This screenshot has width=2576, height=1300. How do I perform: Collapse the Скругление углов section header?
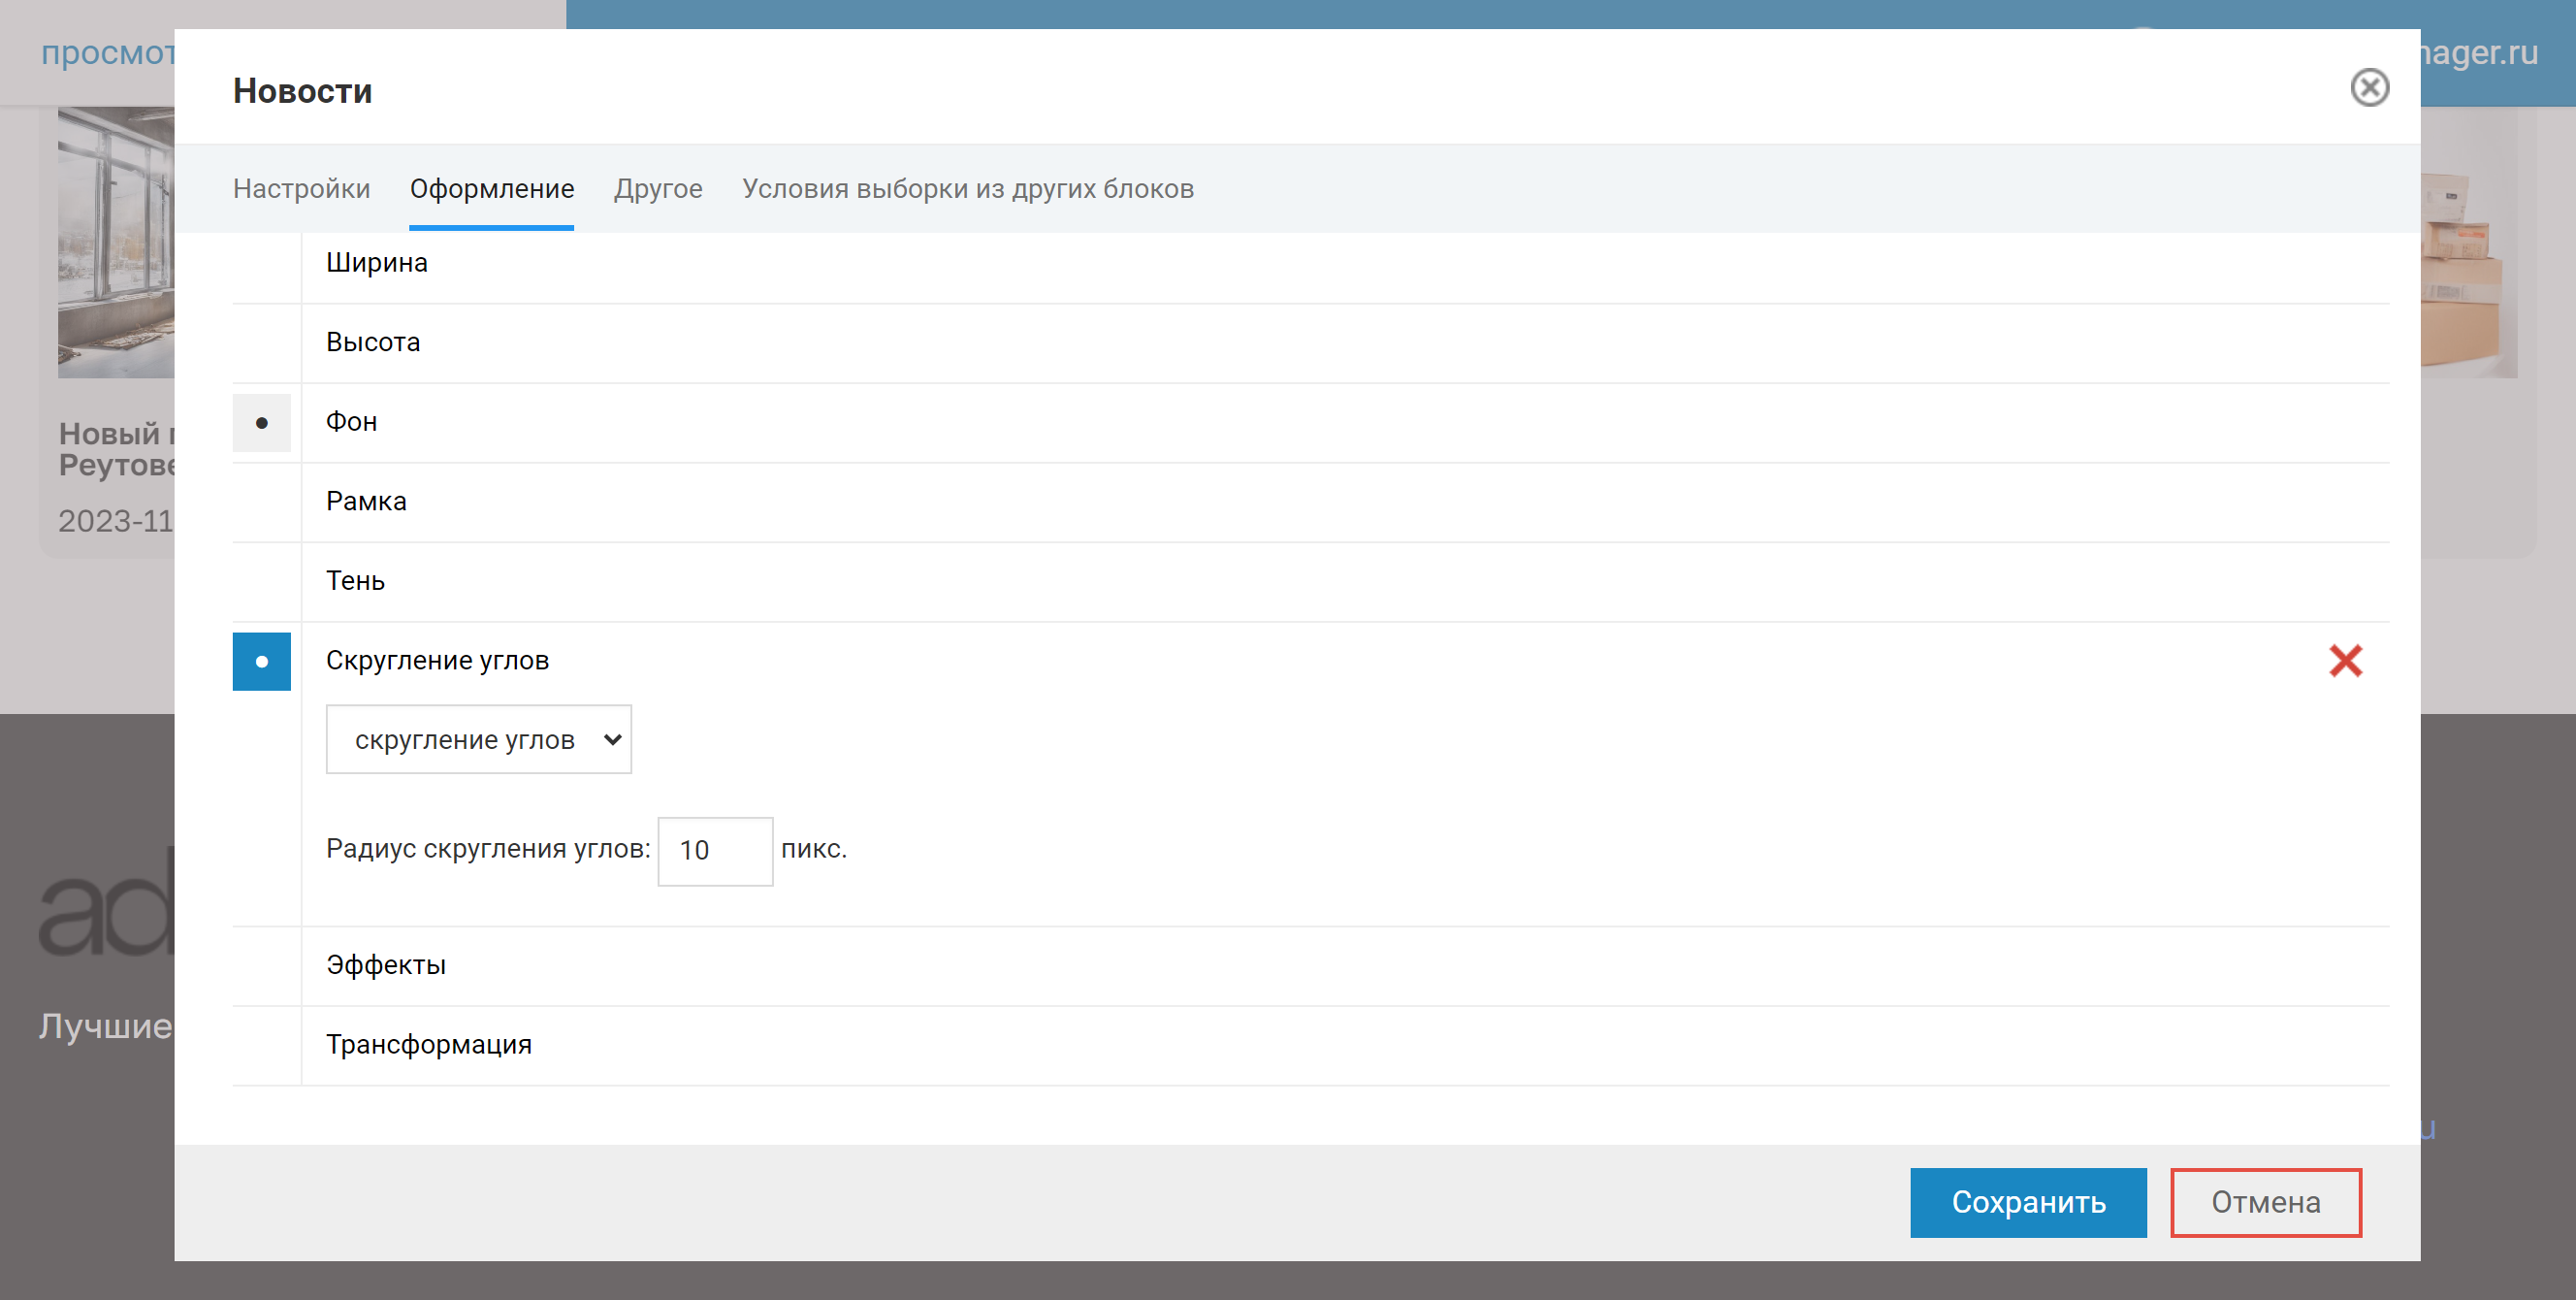pyautogui.click(x=437, y=661)
